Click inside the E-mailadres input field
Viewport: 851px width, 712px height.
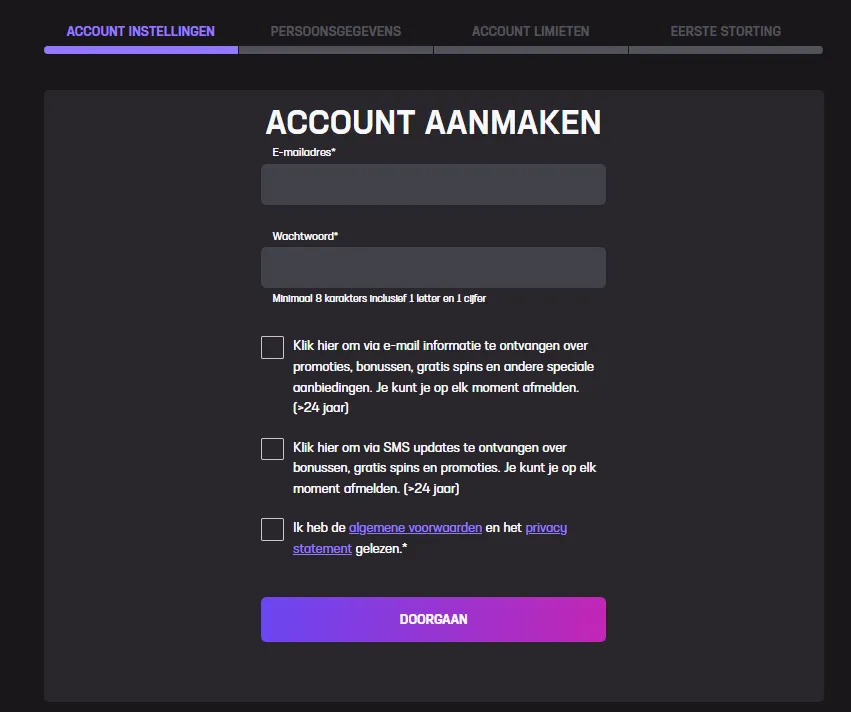(433, 184)
